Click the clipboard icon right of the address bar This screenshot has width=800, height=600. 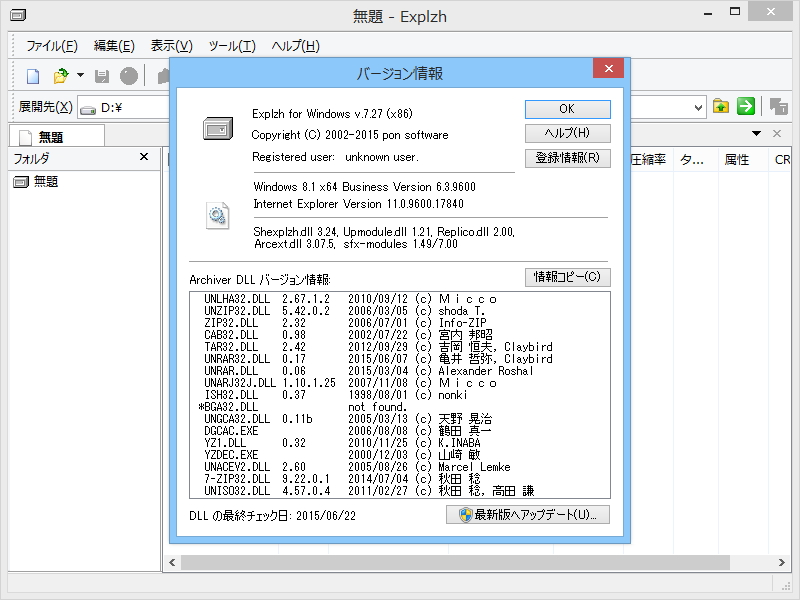[x=779, y=106]
